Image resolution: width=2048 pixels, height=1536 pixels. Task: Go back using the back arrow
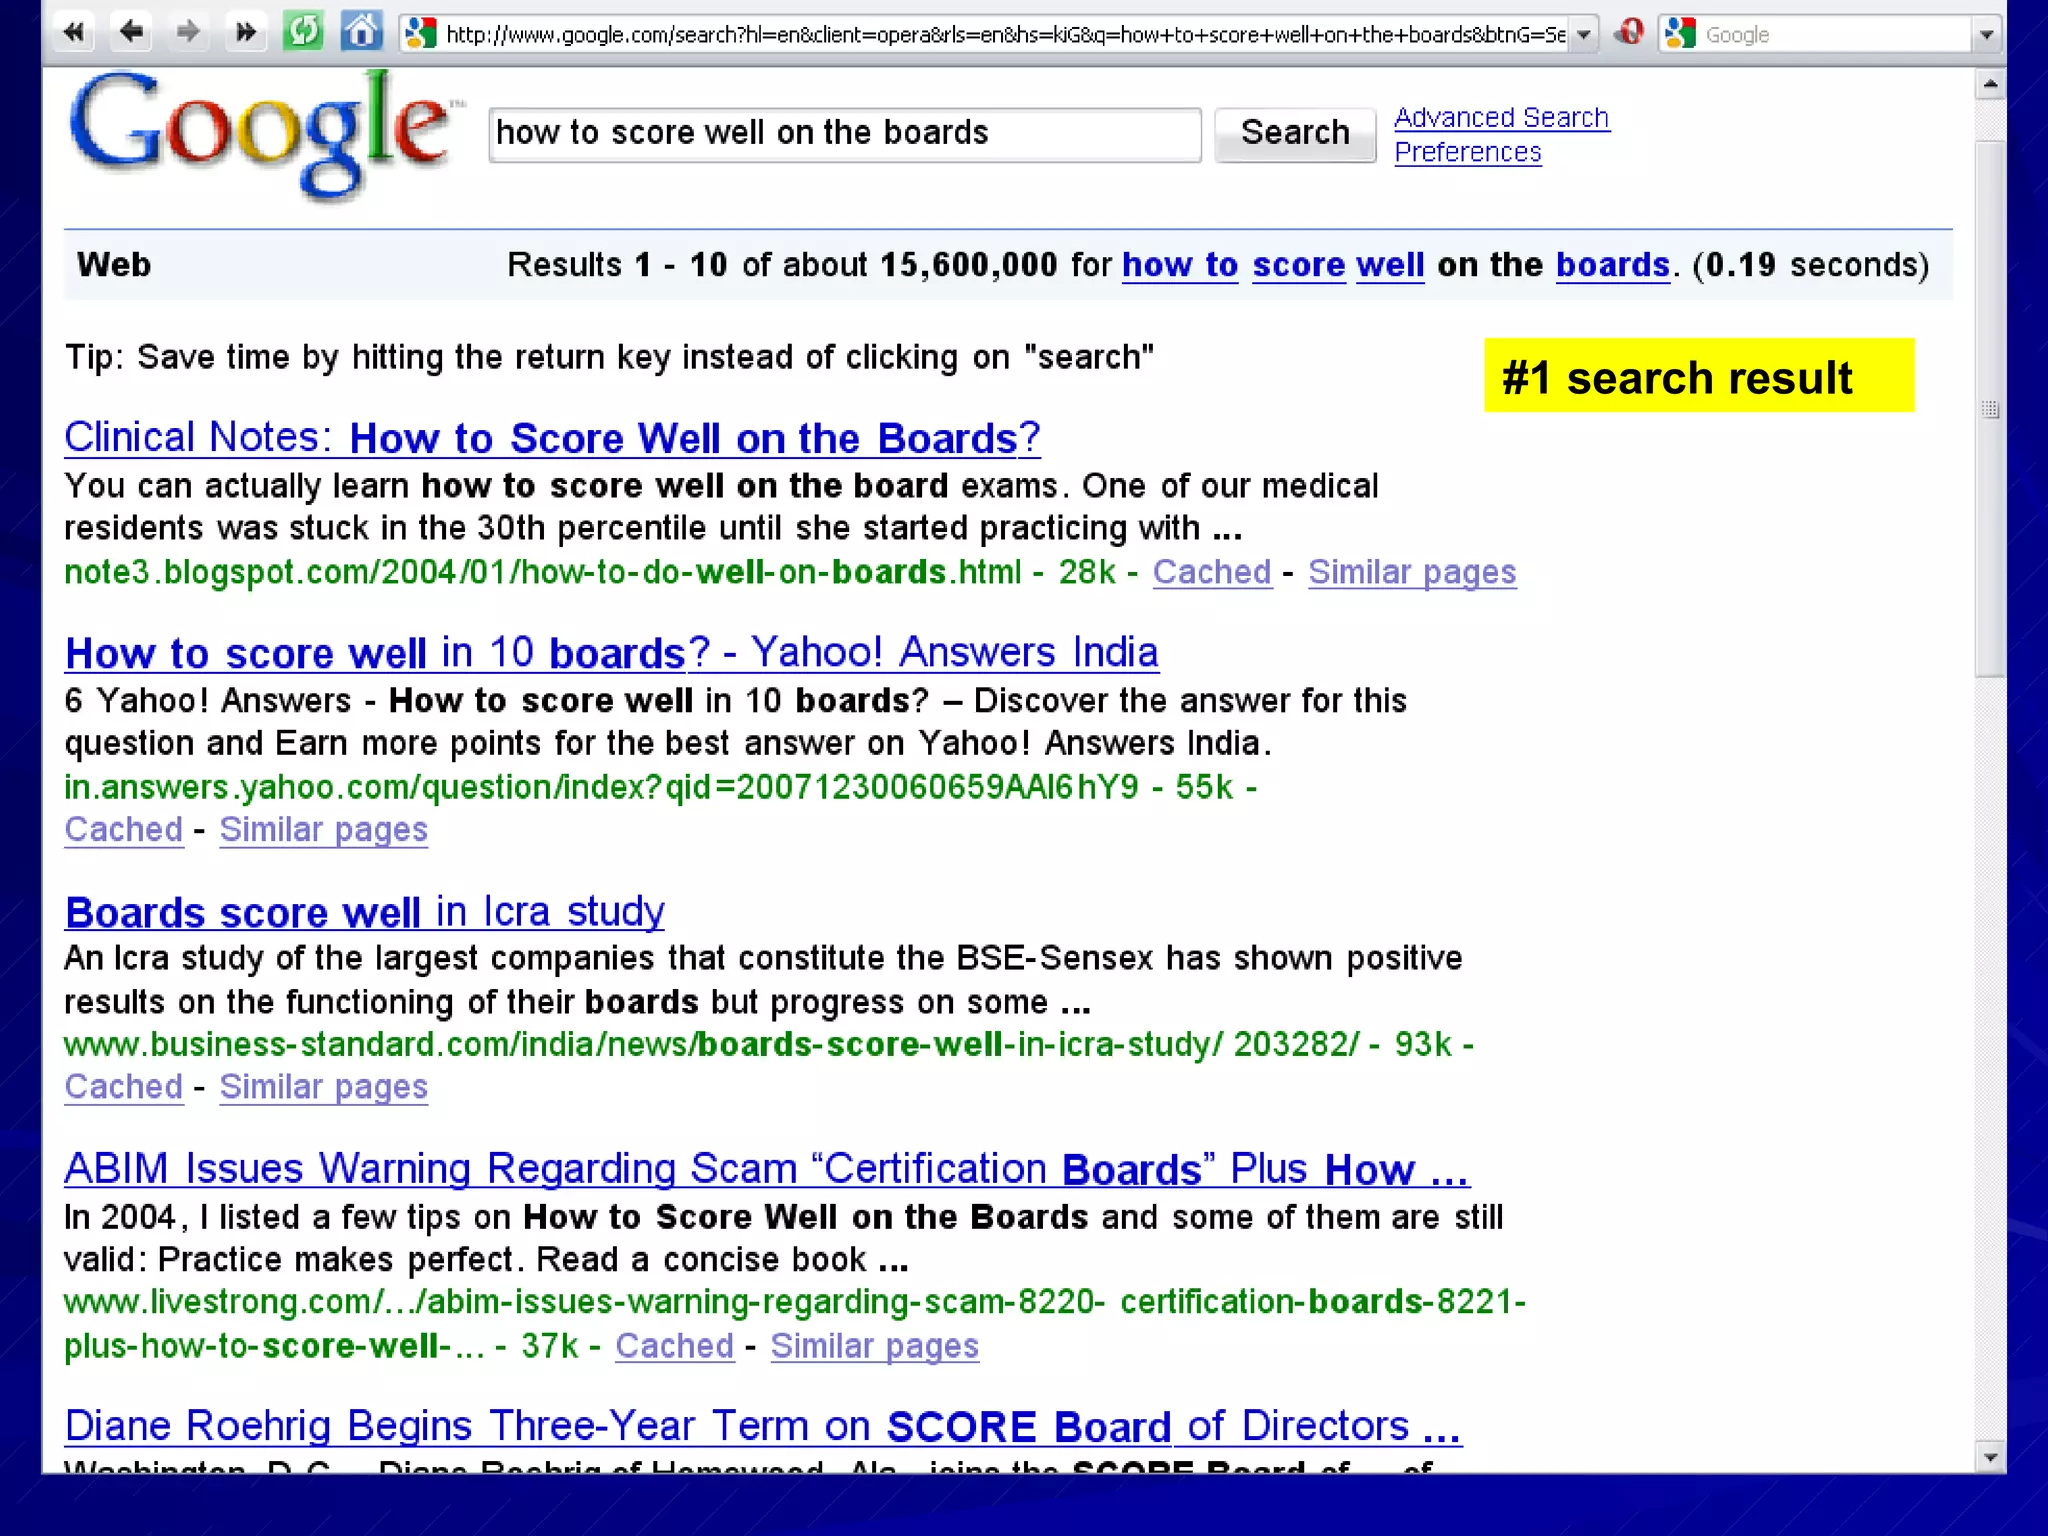click(x=131, y=32)
